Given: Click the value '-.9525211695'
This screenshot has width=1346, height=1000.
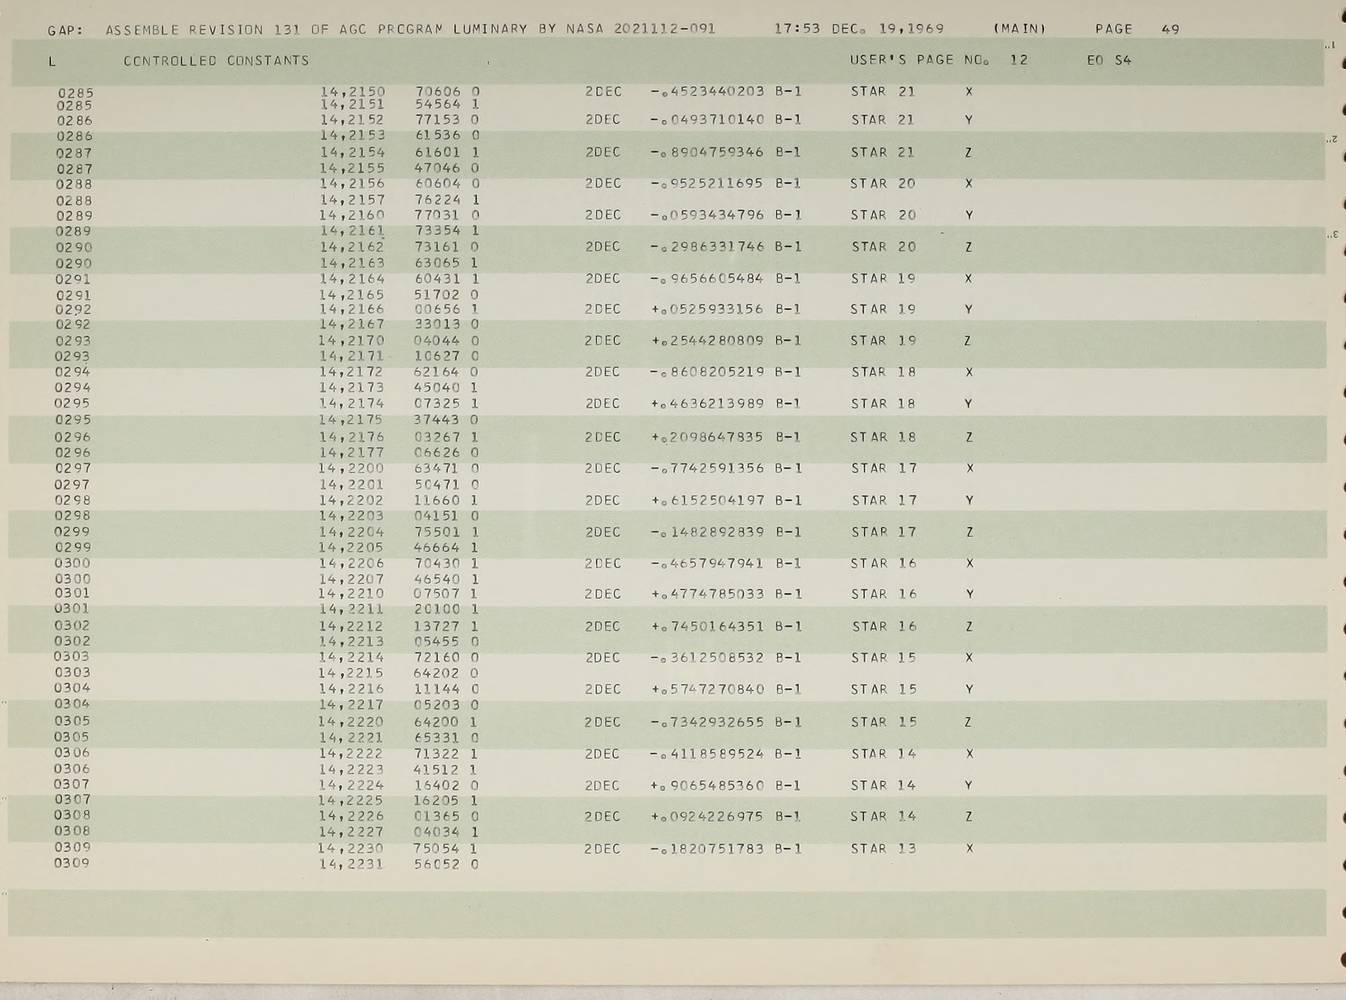Looking at the screenshot, I should tap(707, 183).
